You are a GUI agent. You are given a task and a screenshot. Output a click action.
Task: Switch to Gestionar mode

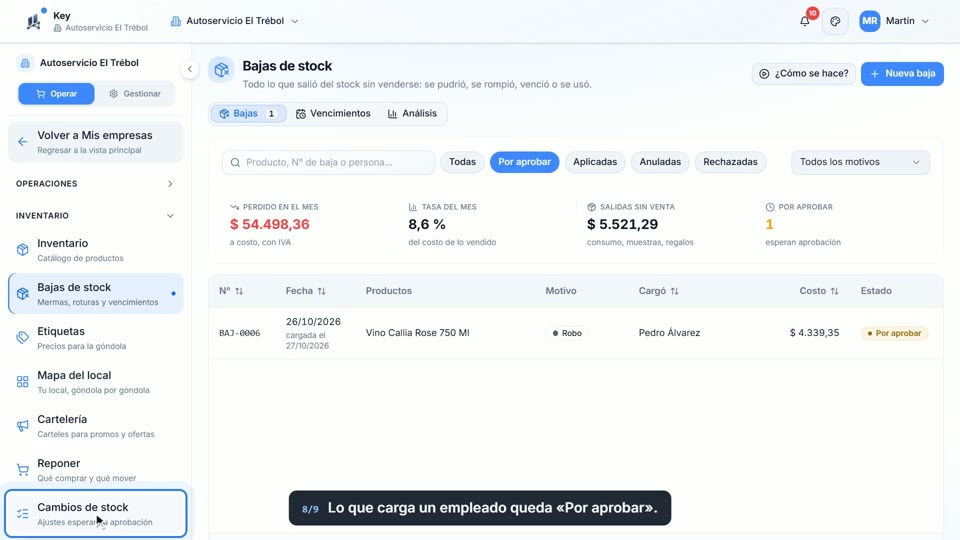pyautogui.click(x=135, y=94)
